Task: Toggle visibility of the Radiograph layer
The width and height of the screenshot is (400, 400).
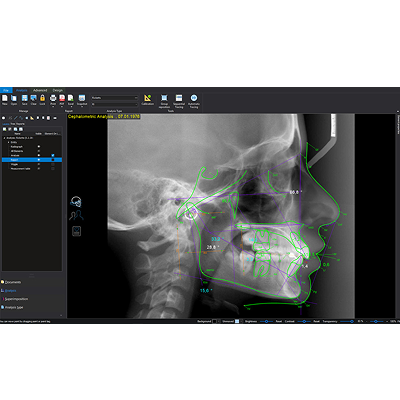Action: pos(39,146)
